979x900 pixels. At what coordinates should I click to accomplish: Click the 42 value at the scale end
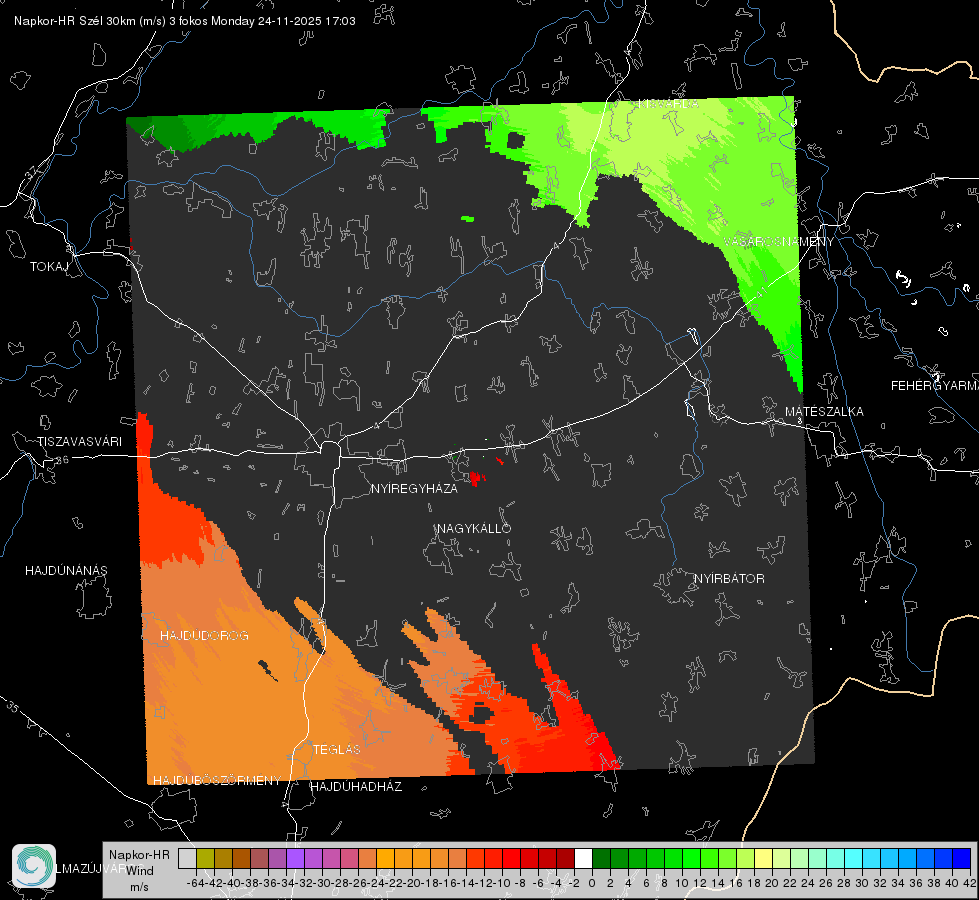point(970,883)
